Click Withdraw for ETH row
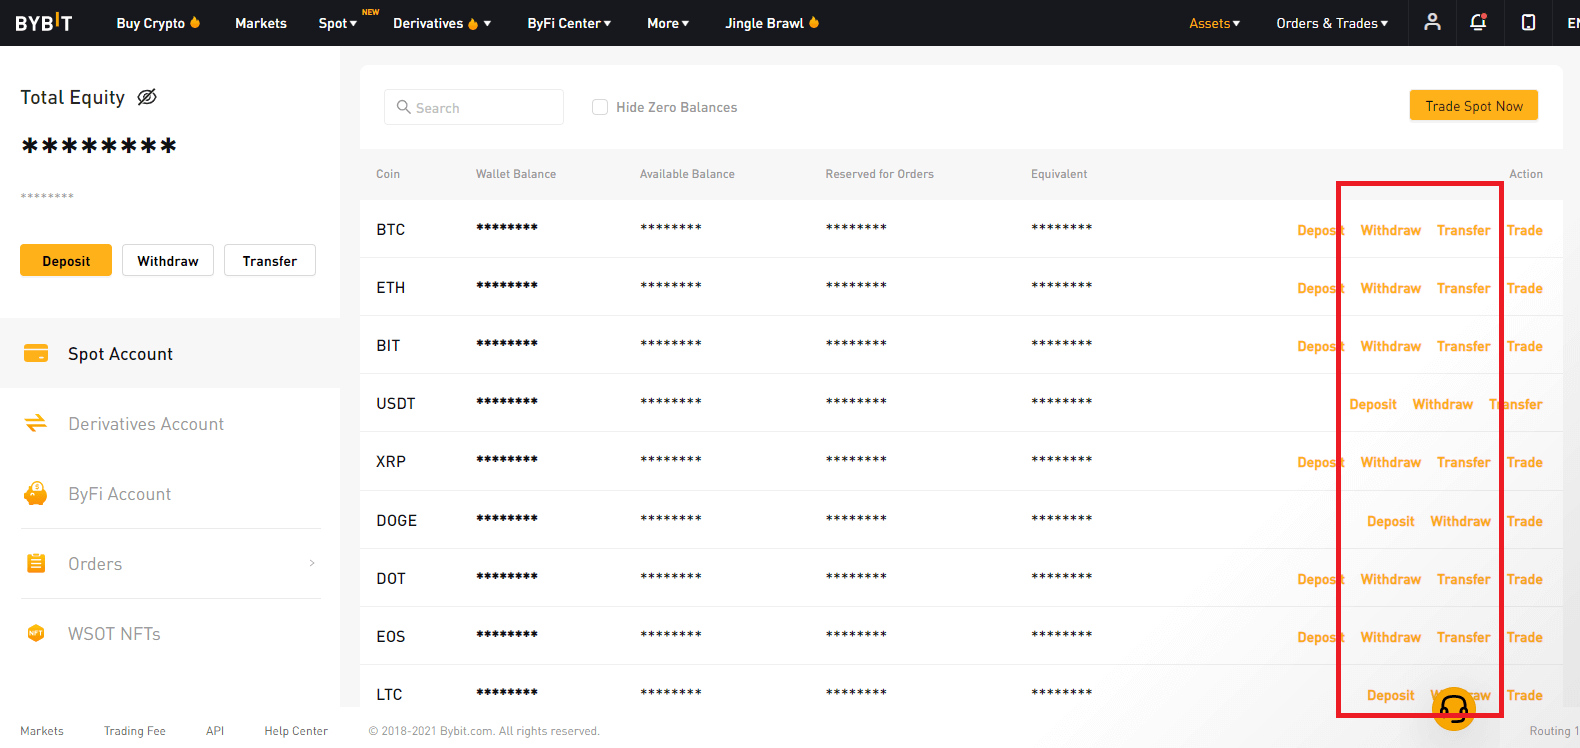The height and width of the screenshot is (748, 1580). 1390,288
